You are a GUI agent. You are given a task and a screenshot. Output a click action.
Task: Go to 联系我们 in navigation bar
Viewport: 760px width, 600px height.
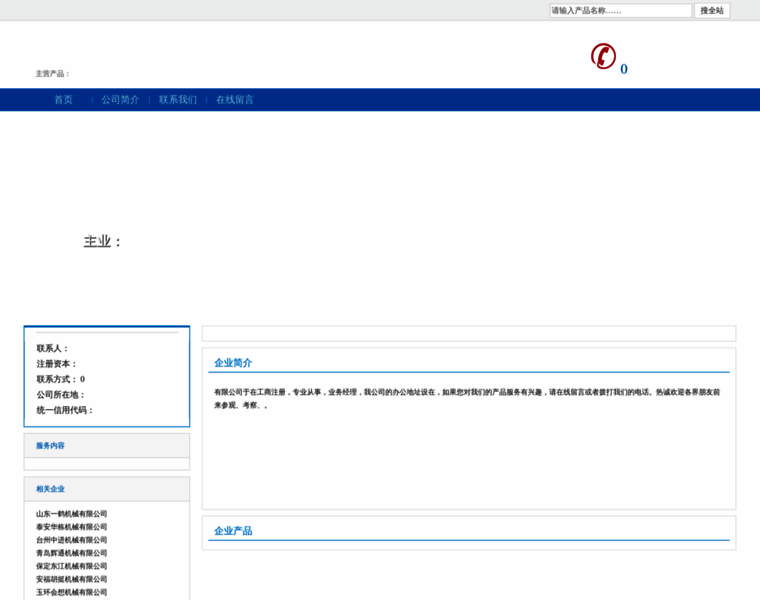pos(178,100)
